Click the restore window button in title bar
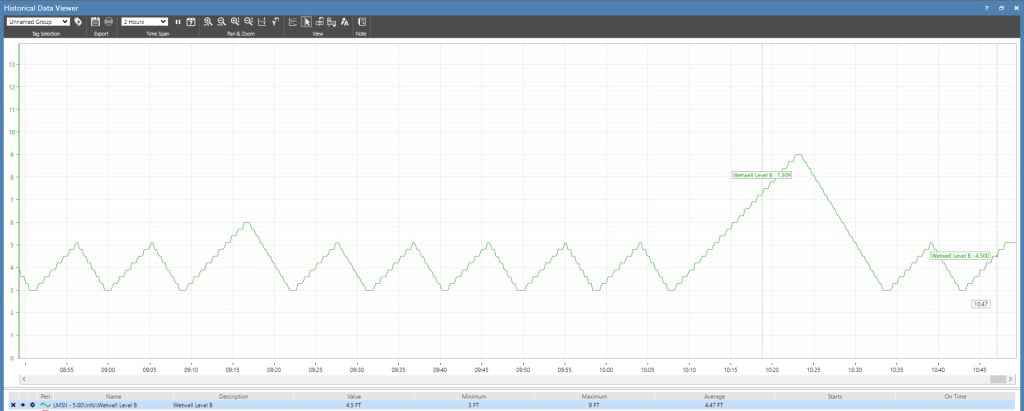The height and width of the screenshot is (411, 1024). click(1001, 7)
